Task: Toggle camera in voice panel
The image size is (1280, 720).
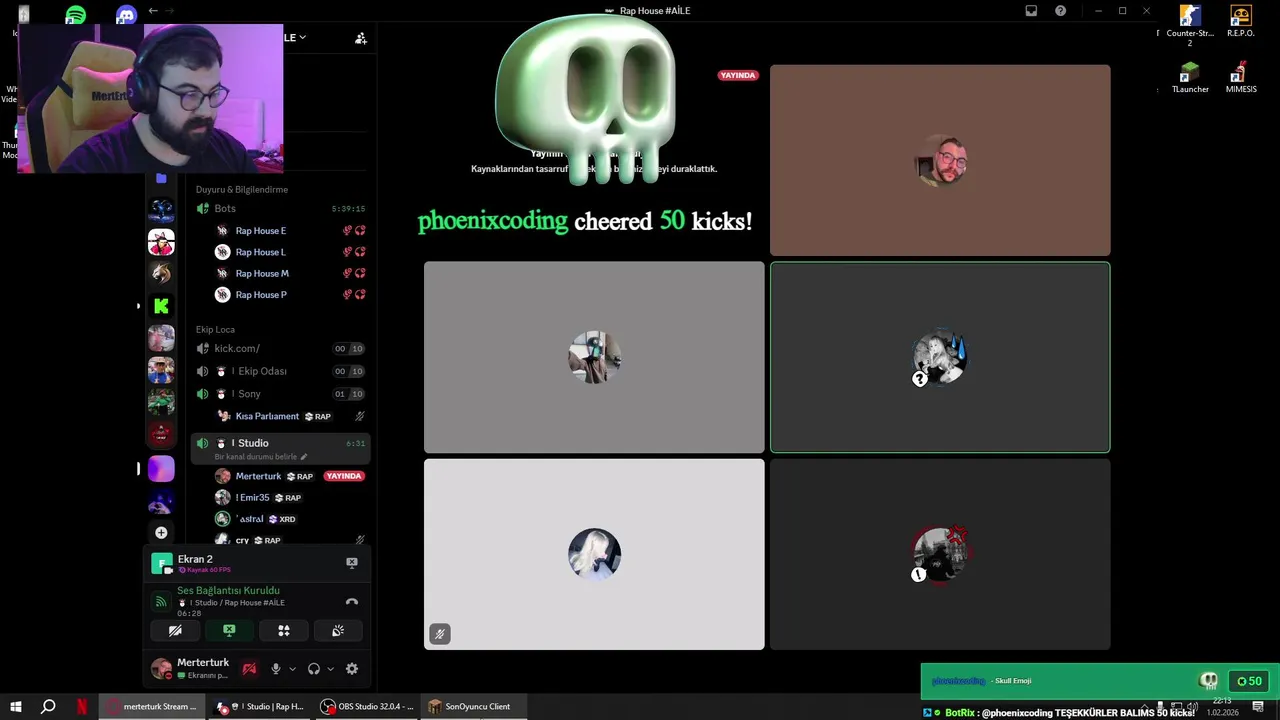Action: click(x=175, y=630)
